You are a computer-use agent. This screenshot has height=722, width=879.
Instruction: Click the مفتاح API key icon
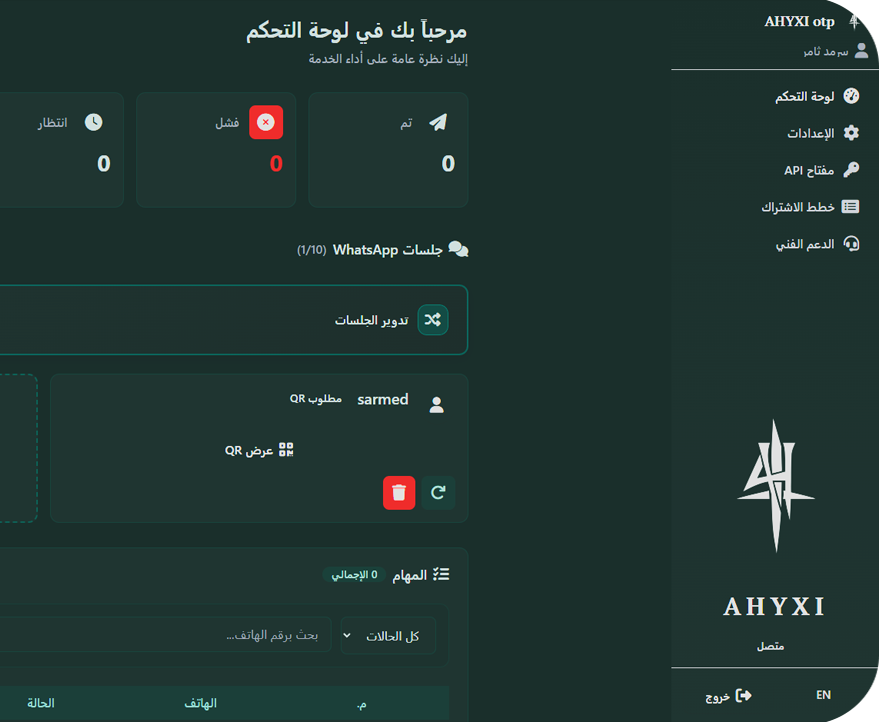(851, 170)
